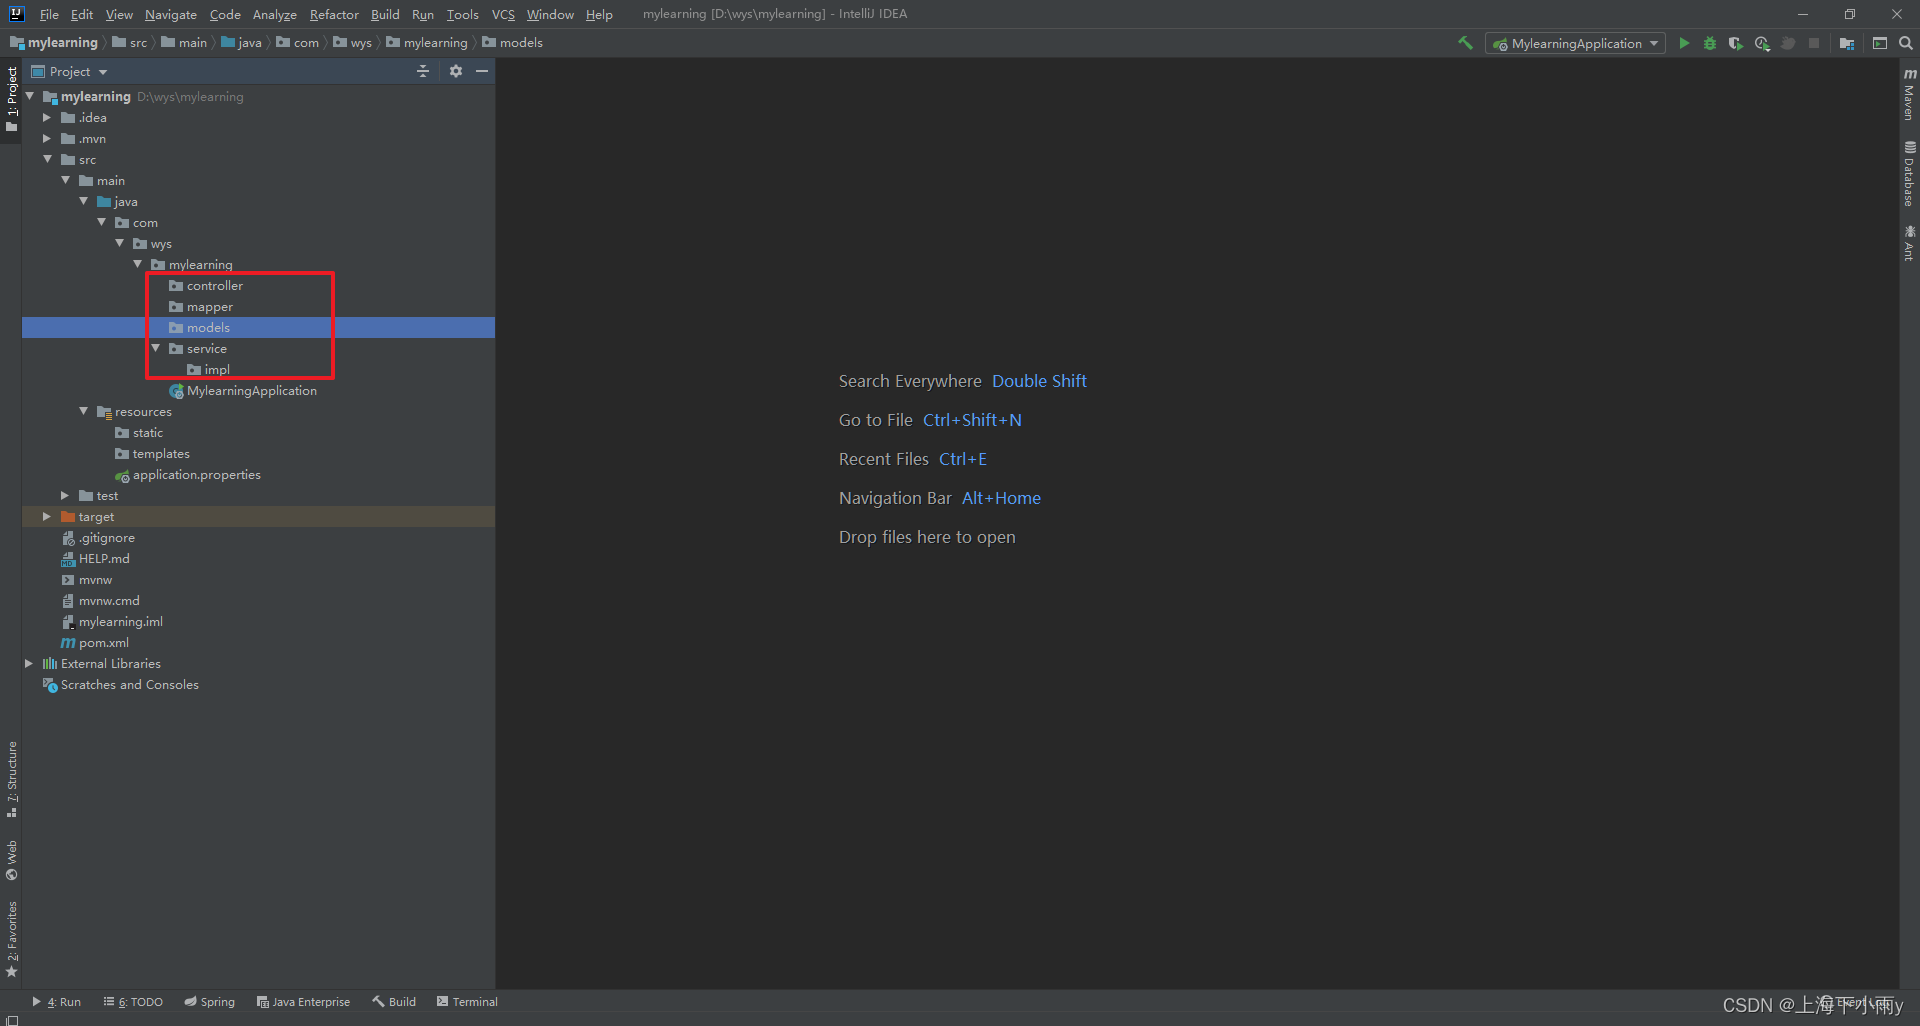Expand the .idea folder arrow
This screenshot has width=1920, height=1026.
(47, 117)
